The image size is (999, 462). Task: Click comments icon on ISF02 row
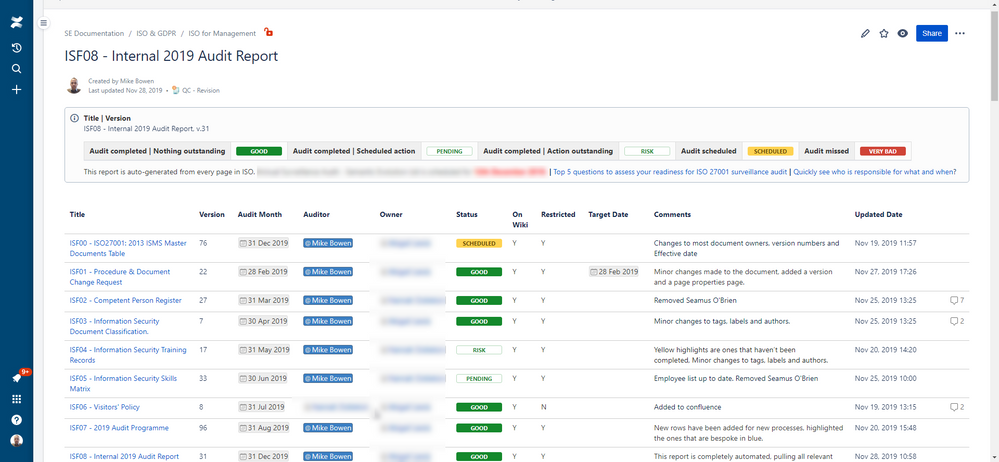tap(956, 300)
